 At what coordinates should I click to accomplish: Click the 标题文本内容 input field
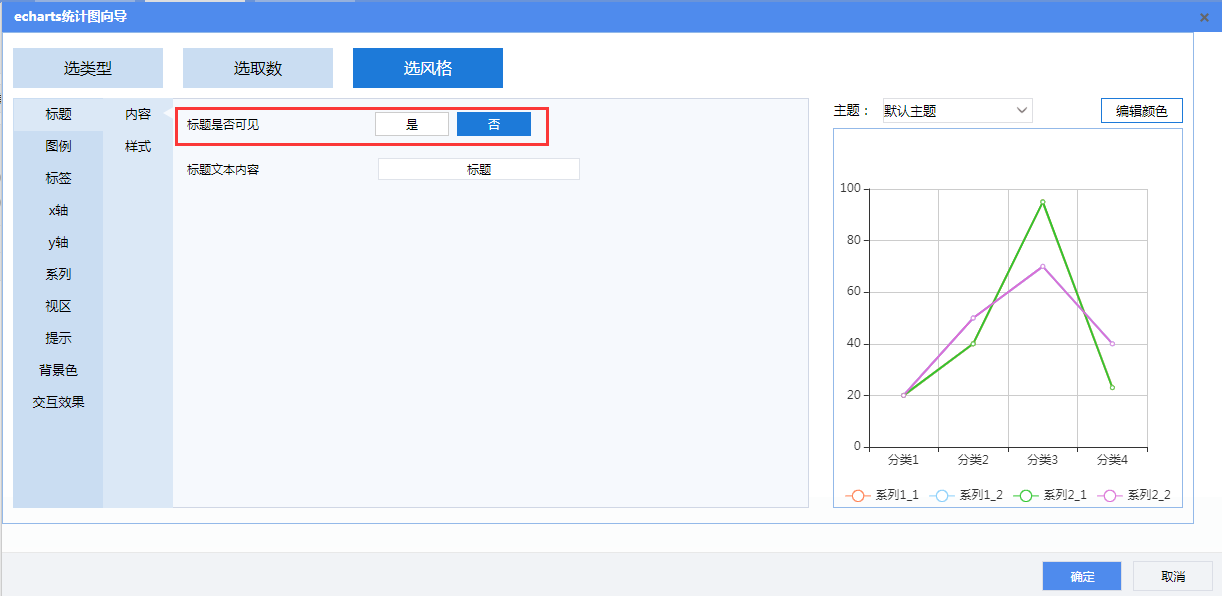pos(479,170)
